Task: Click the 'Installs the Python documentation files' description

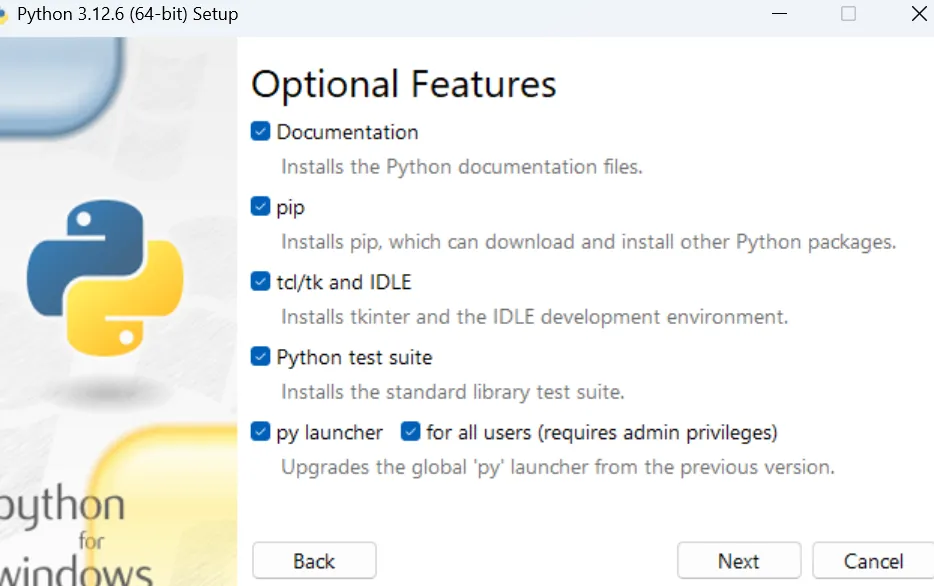Action: pos(461,167)
